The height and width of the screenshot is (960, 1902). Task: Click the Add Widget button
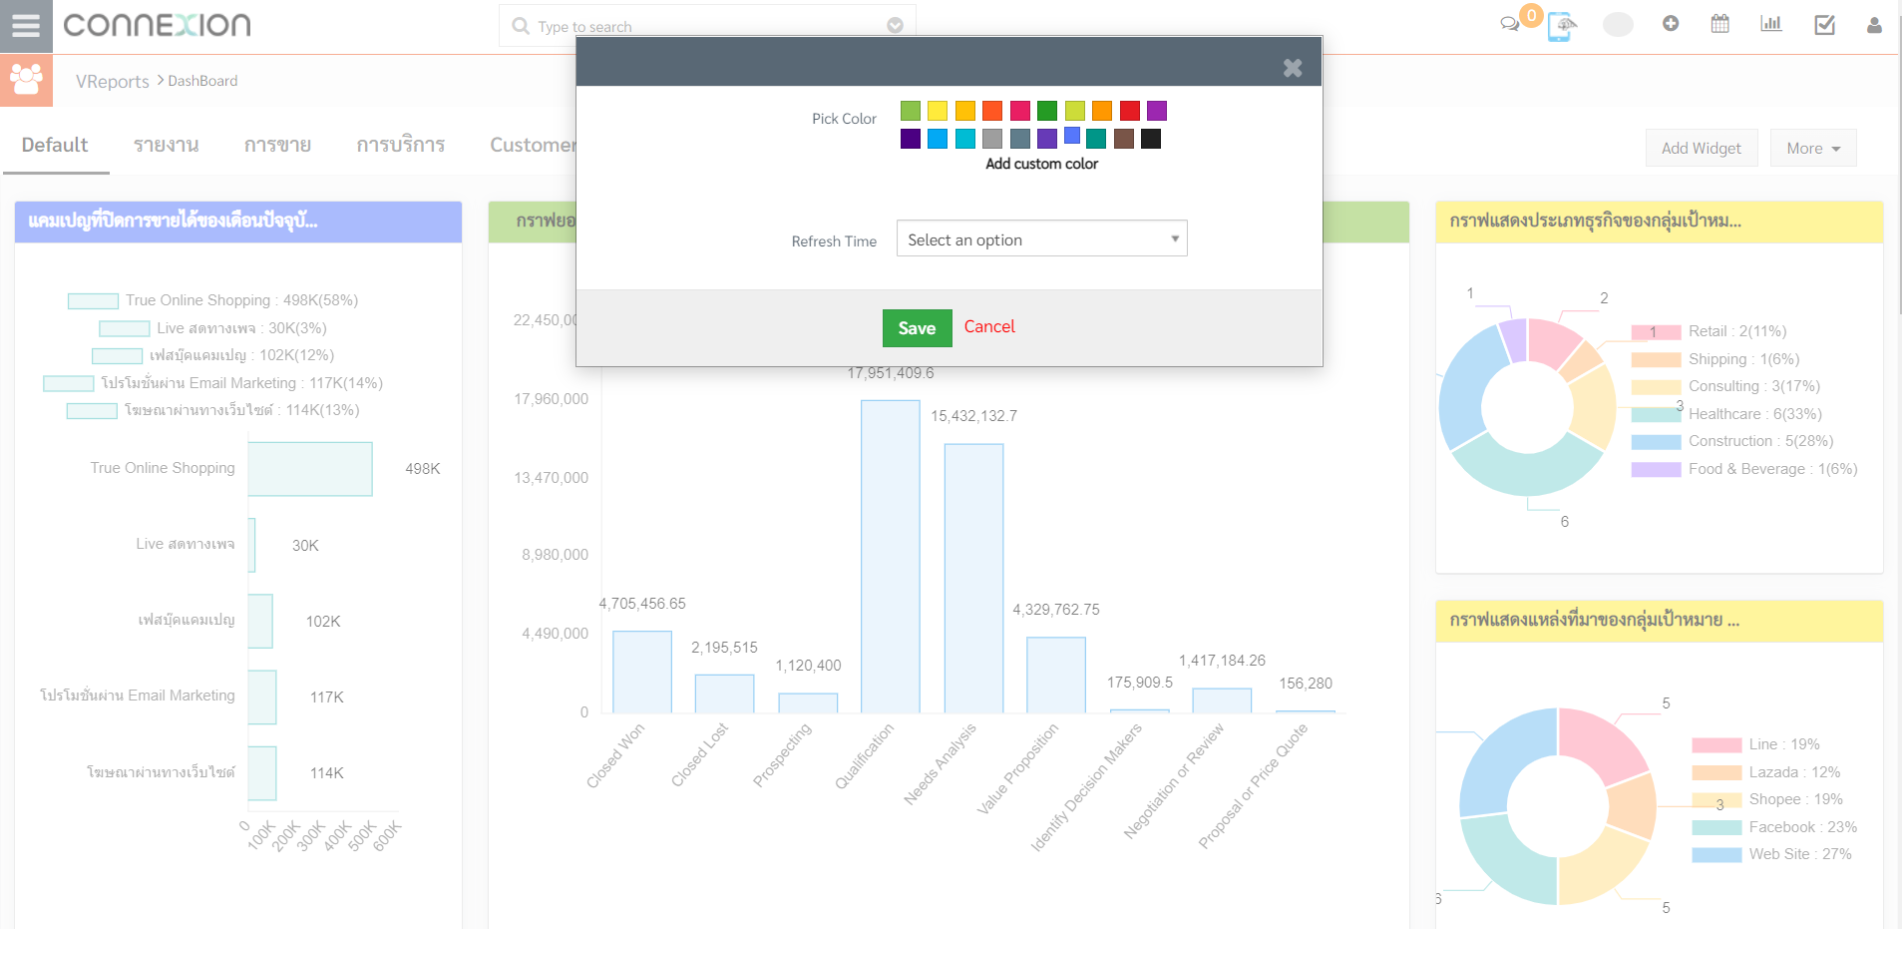coord(1700,148)
